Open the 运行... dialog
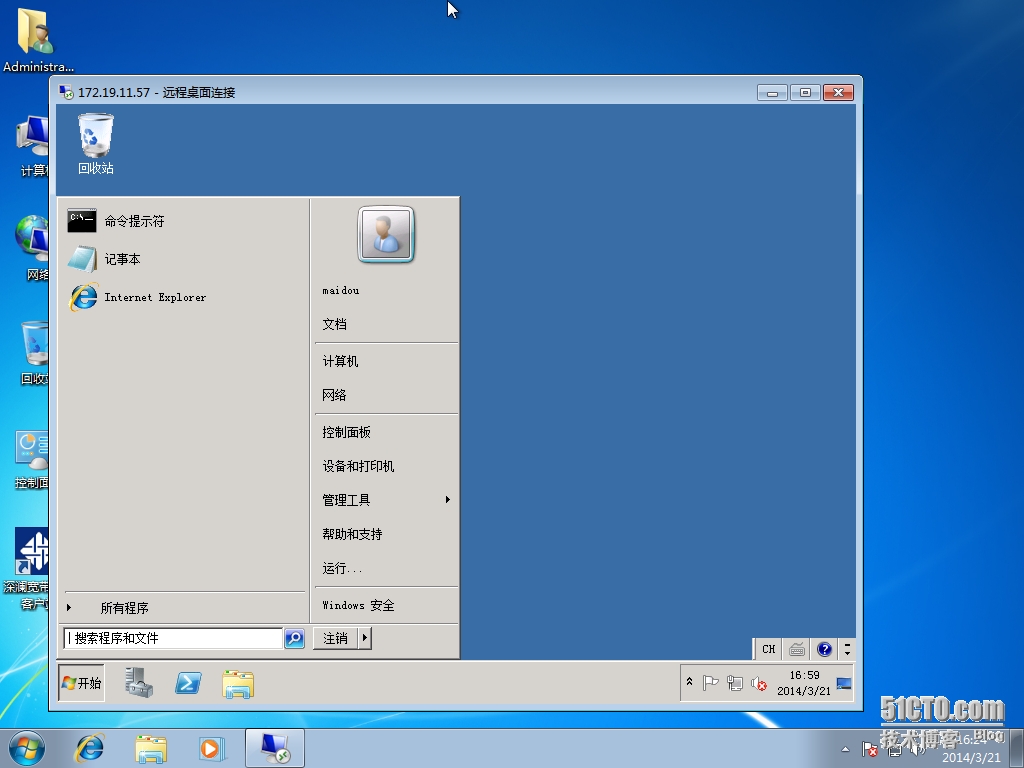 [342, 568]
